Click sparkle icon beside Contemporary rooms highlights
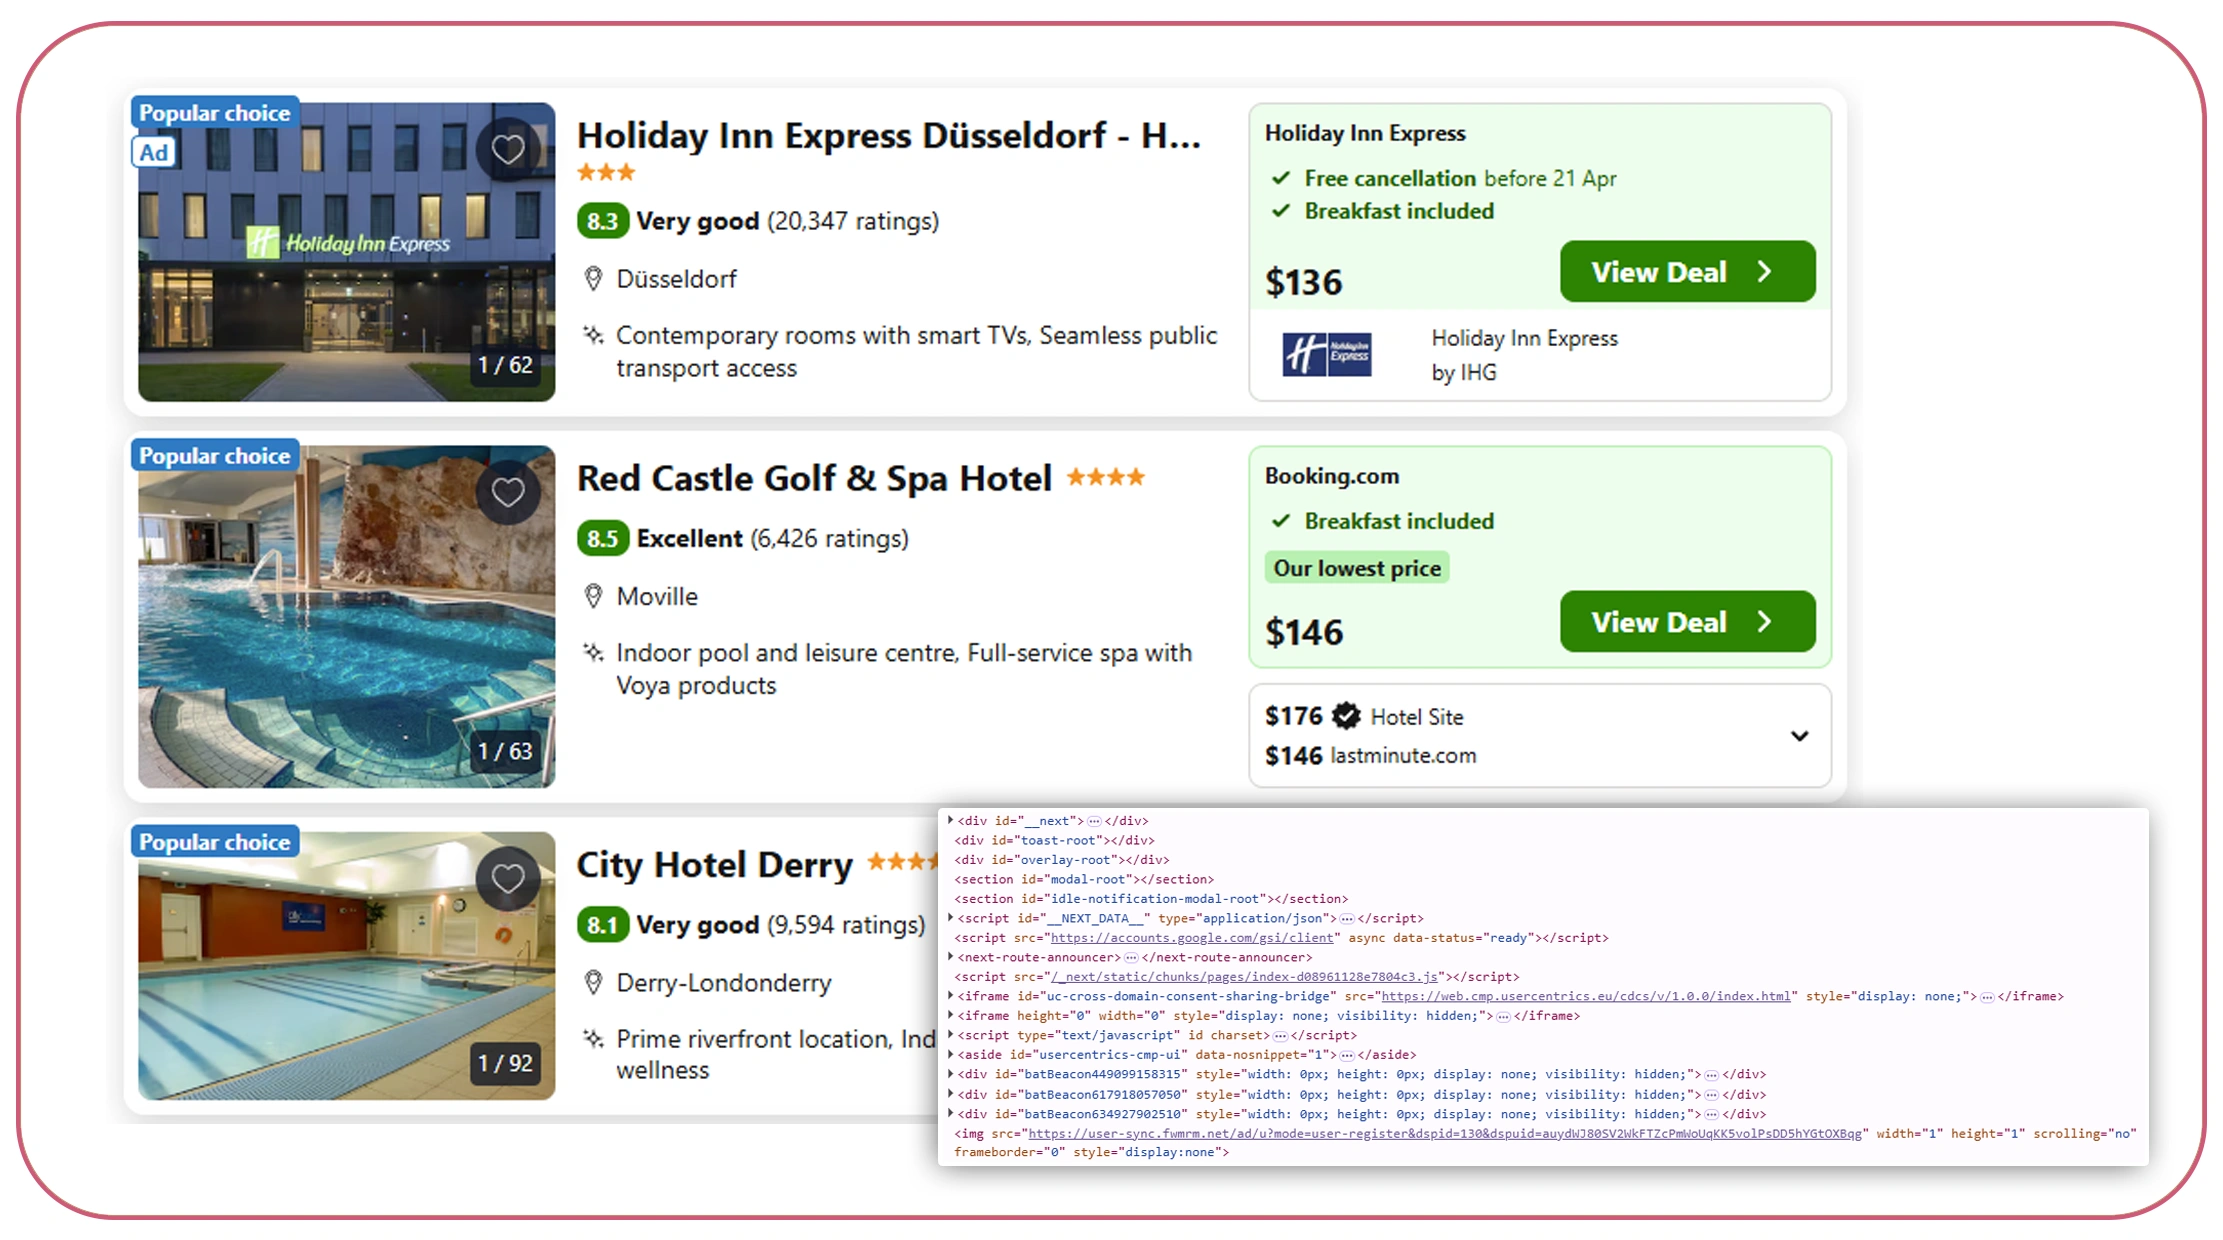The width and height of the screenshot is (2223, 1240). 593,335
